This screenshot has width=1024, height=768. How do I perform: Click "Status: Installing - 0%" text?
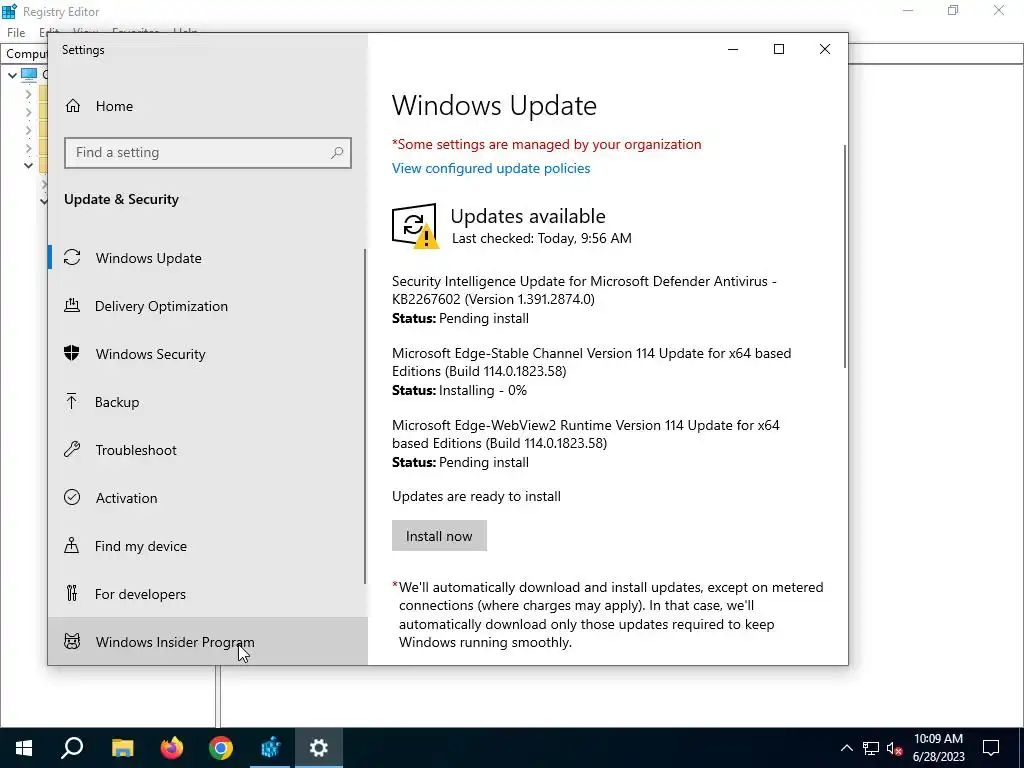[x=459, y=391]
